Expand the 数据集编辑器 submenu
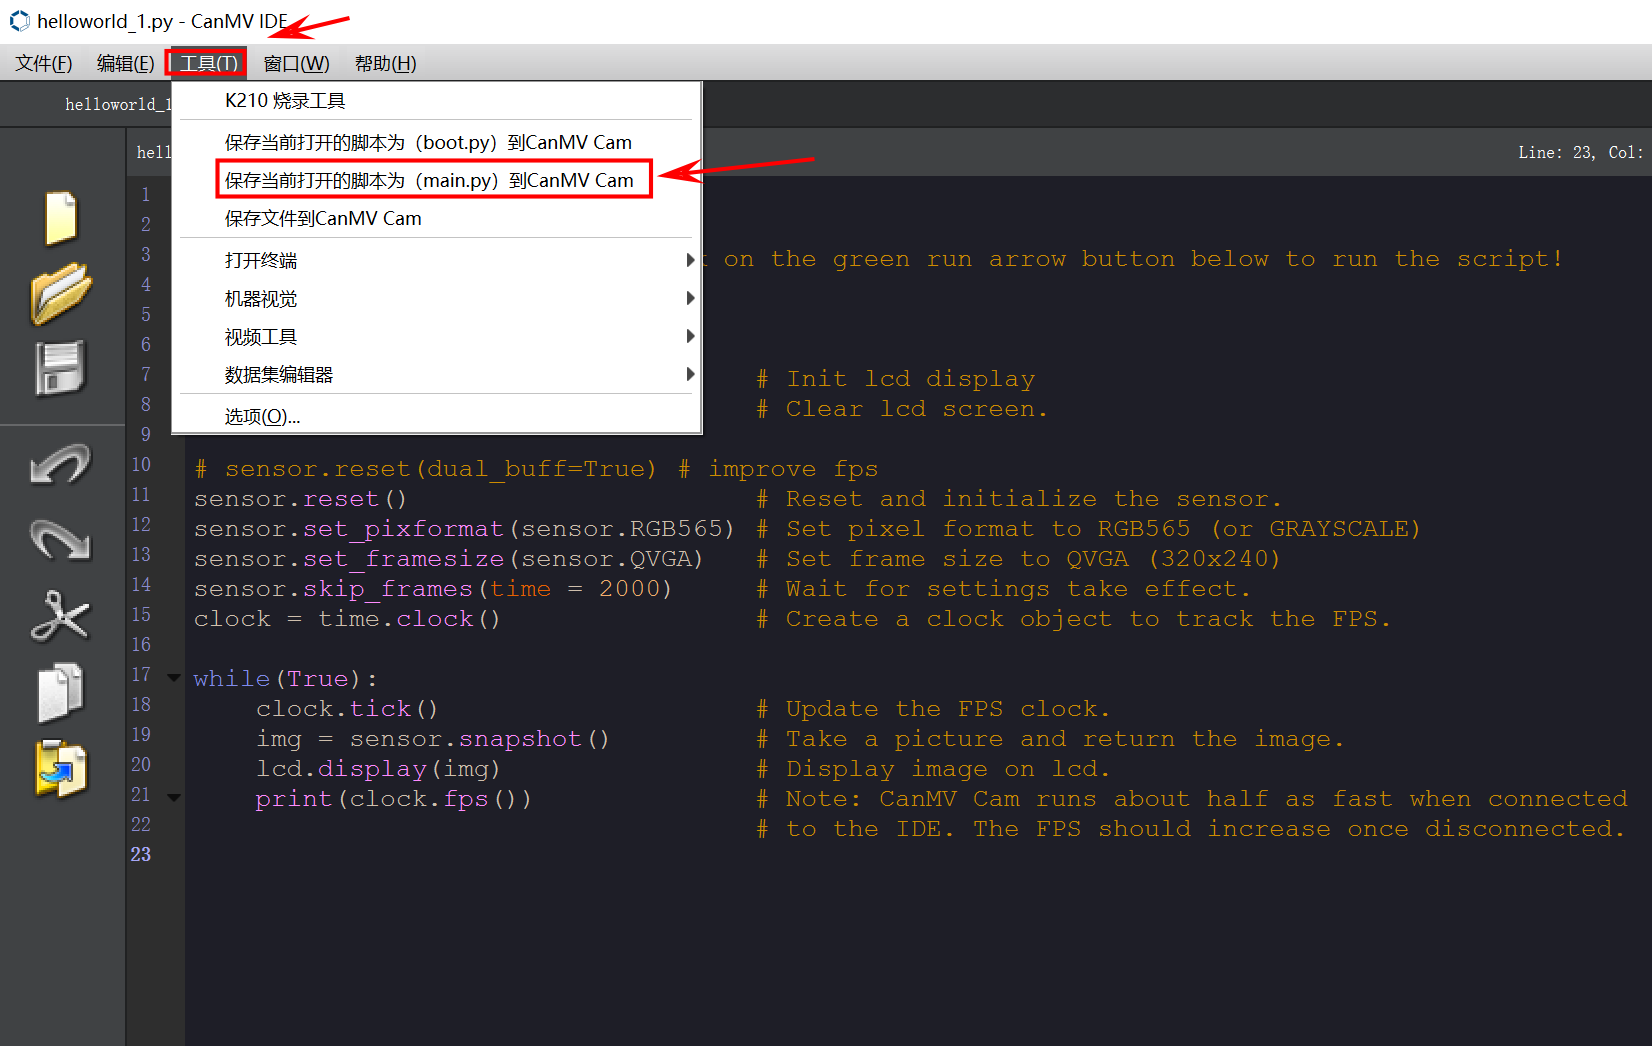This screenshot has width=1652, height=1046. coord(436,374)
